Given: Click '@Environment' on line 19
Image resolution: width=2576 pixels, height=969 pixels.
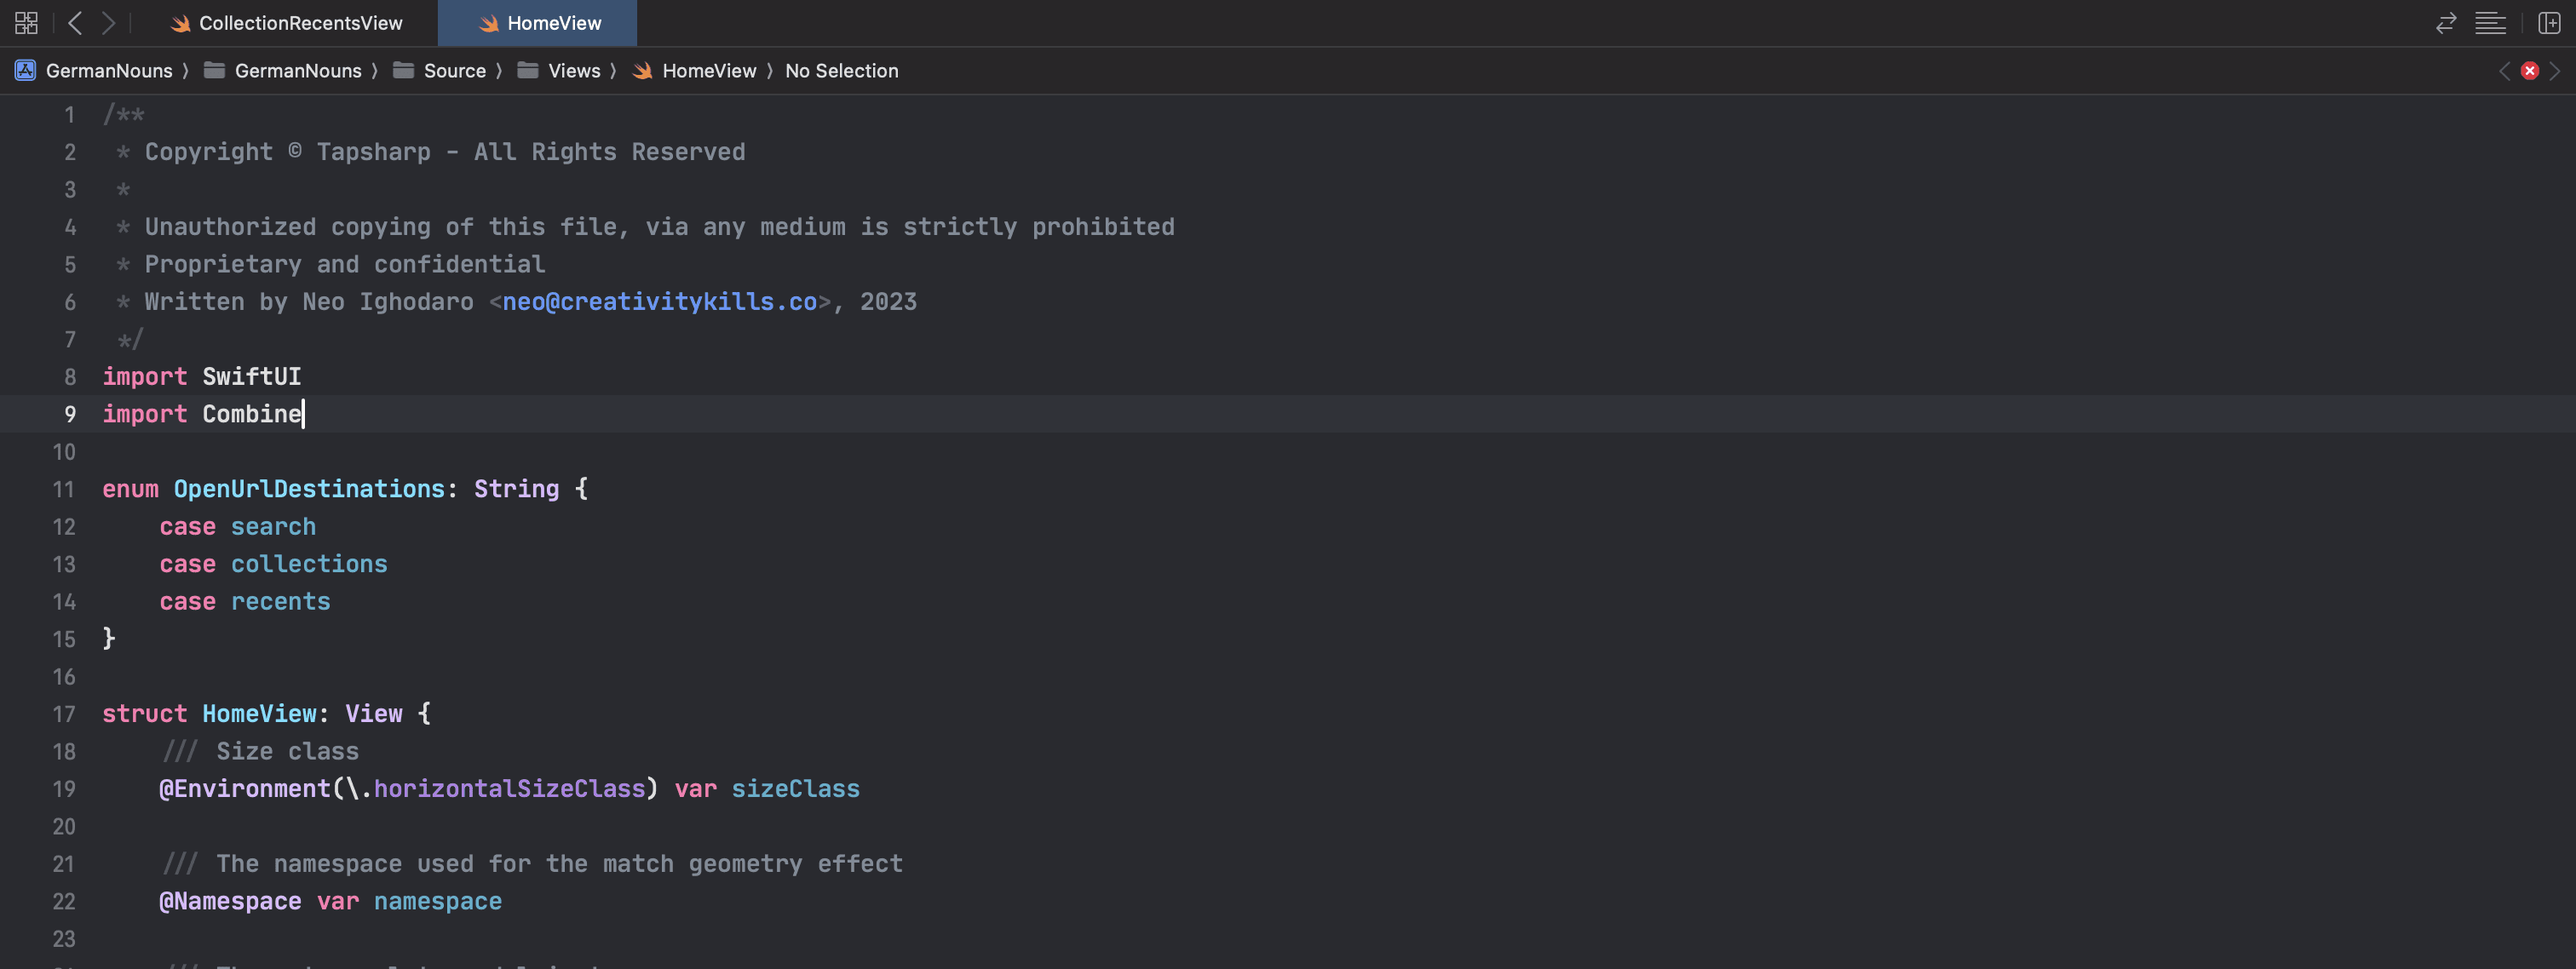Looking at the screenshot, I should tap(245, 789).
